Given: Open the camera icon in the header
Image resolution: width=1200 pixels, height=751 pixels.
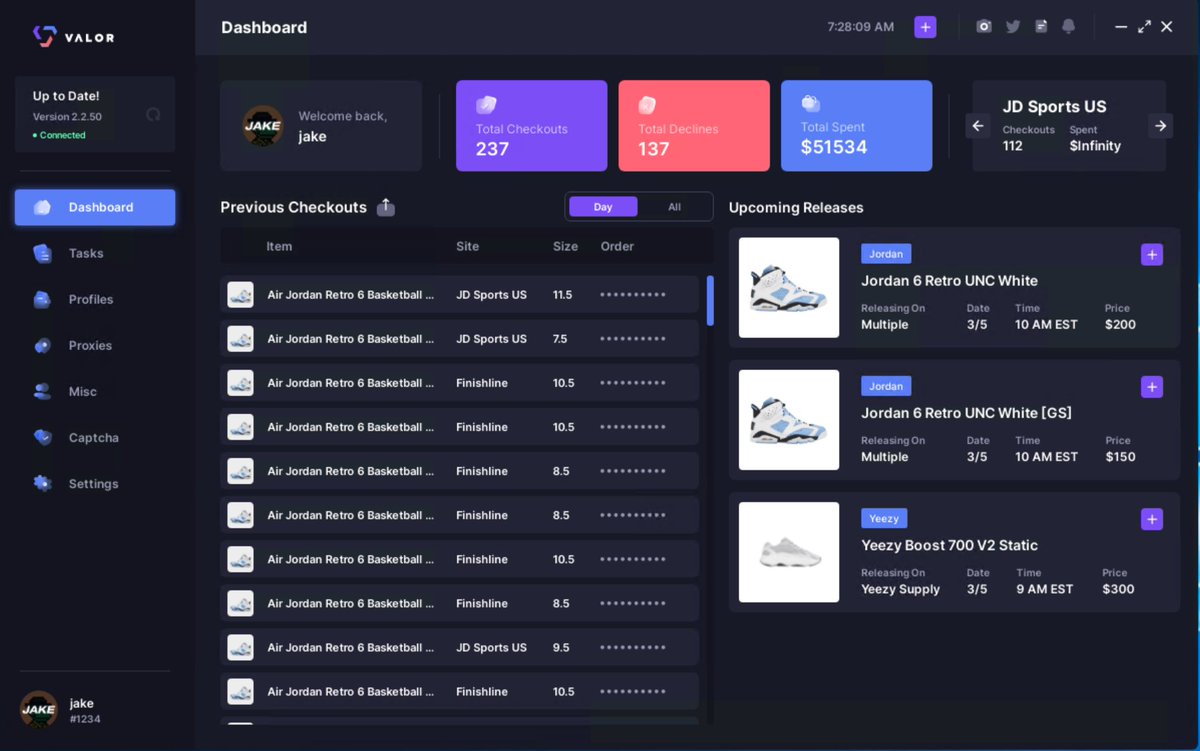Looking at the screenshot, I should click(984, 27).
